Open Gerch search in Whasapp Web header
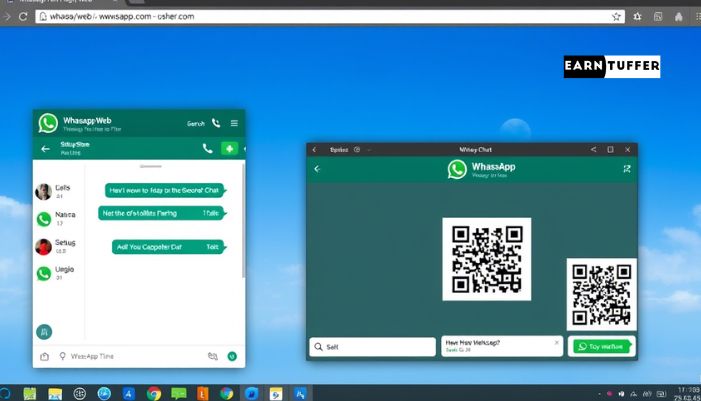This screenshot has height=401, width=701. pos(195,123)
